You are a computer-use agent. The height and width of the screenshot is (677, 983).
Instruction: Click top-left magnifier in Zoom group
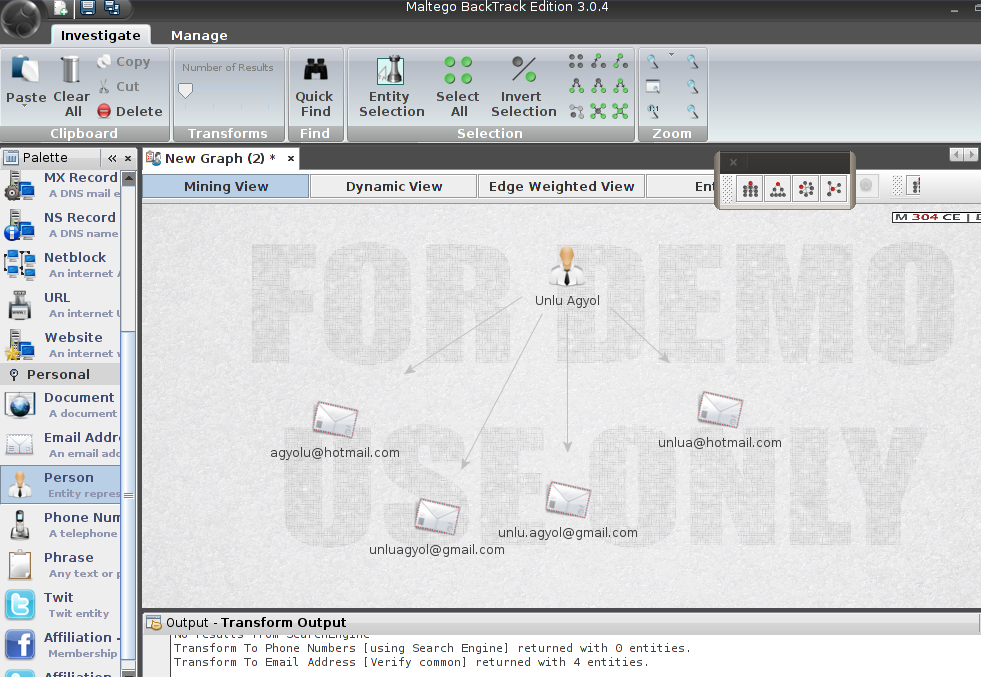(x=653, y=61)
